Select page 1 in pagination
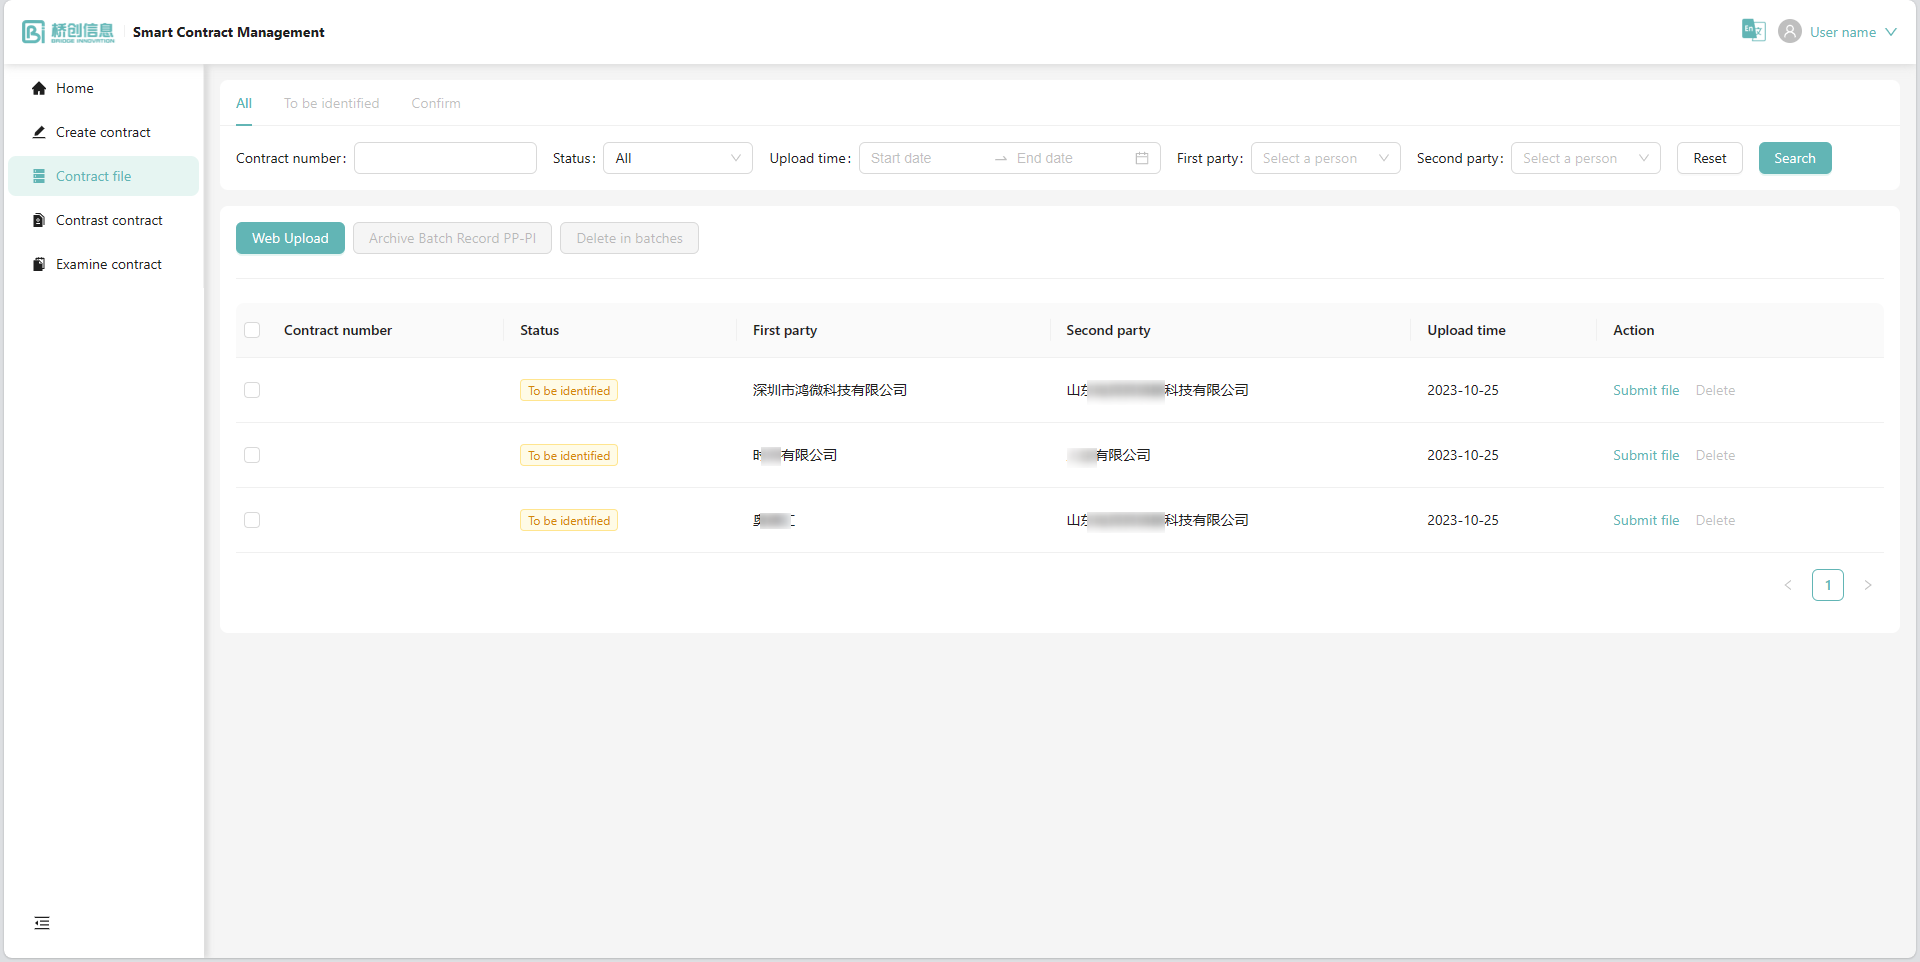This screenshot has width=1920, height=962. click(1828, 585)
